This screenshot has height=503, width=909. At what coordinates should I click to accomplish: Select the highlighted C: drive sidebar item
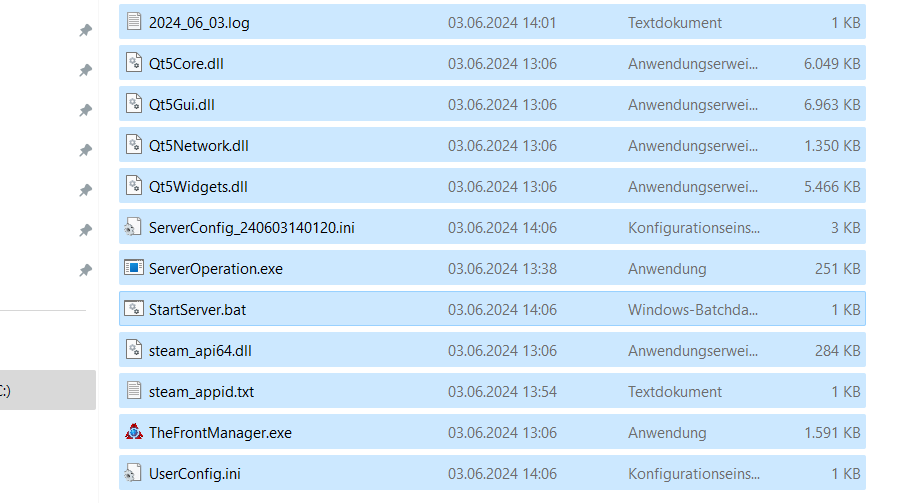click(48, 390)
